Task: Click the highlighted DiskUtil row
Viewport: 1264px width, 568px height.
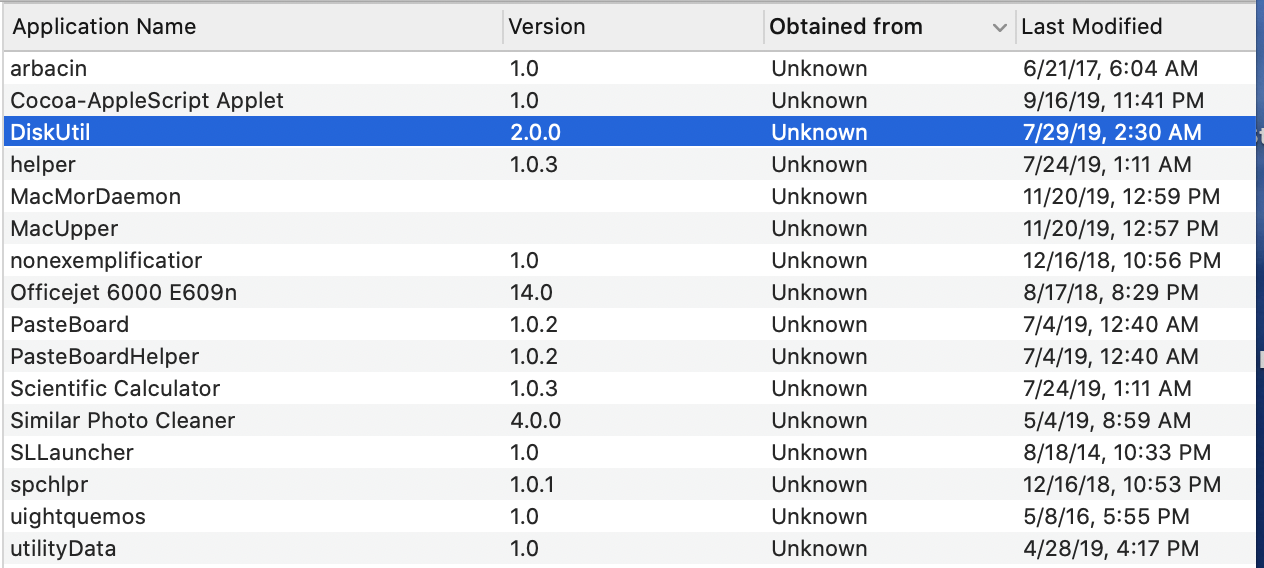Action: pos(51,133)
